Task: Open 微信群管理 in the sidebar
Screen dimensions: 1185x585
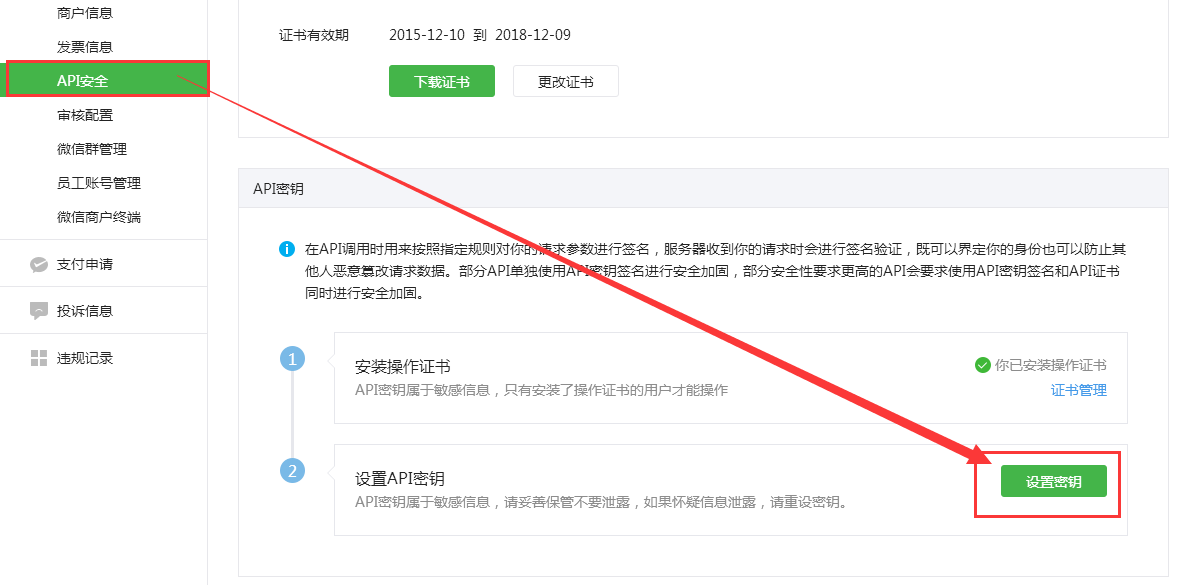Action: click(92, 149)
